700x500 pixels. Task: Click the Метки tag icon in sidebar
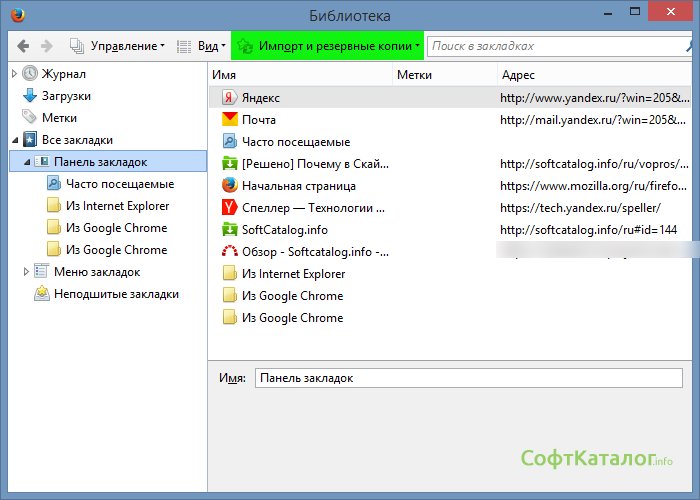coord(30,118)
